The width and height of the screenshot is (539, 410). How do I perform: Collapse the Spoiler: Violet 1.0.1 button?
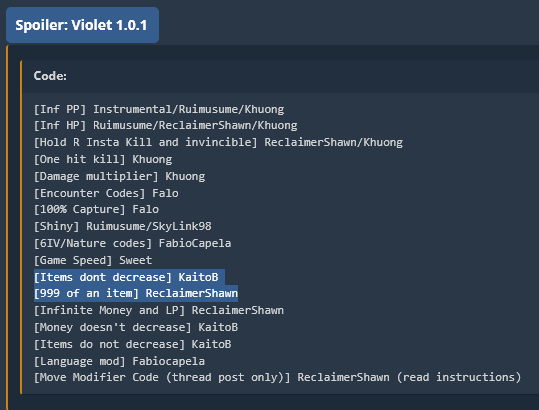[x=82, y=25]
